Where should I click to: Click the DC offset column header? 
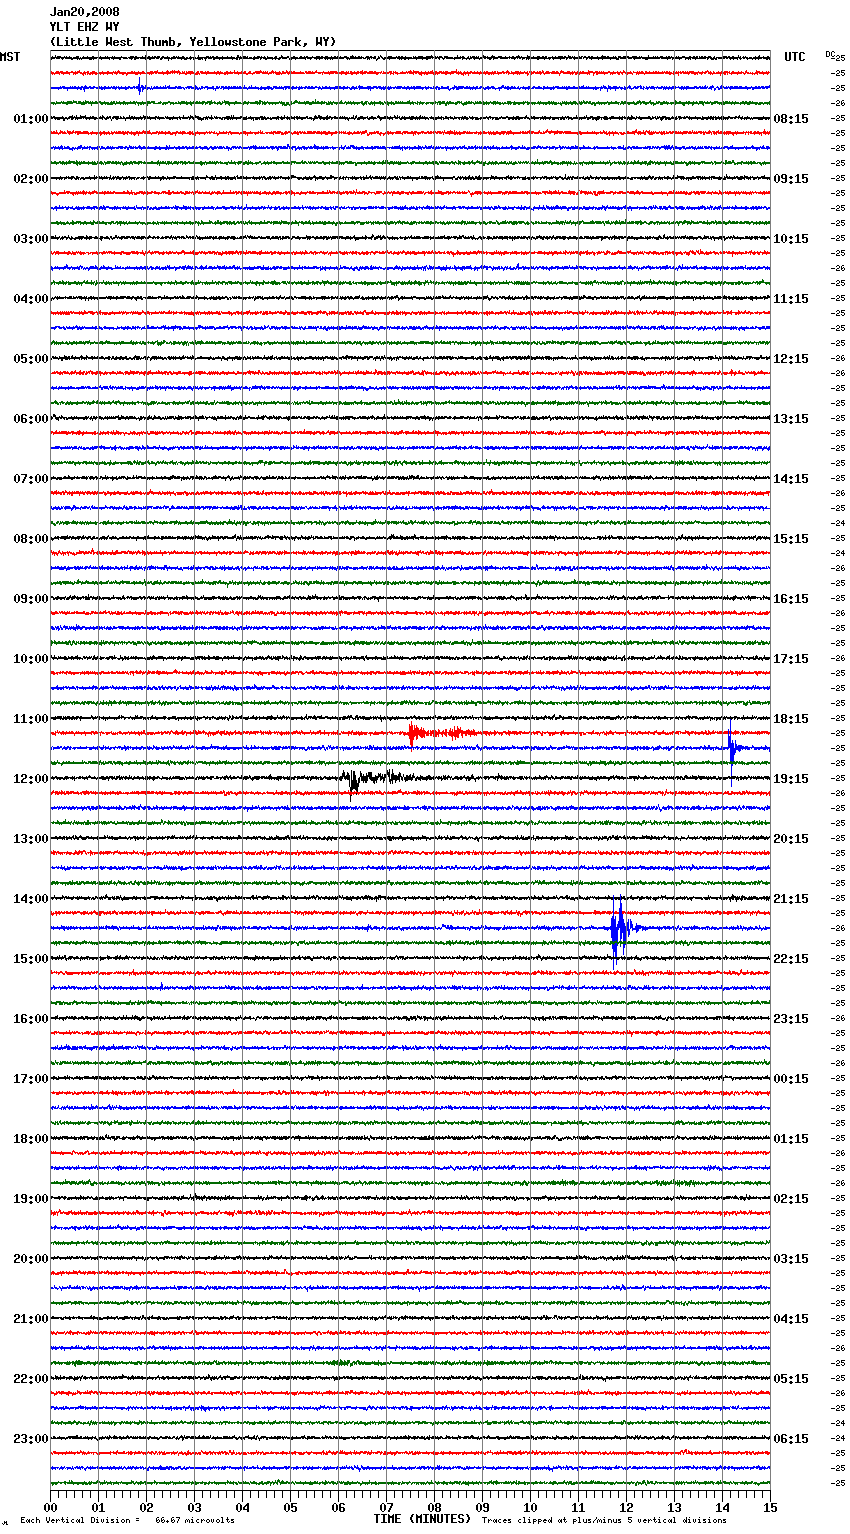[x=829, y=54]
